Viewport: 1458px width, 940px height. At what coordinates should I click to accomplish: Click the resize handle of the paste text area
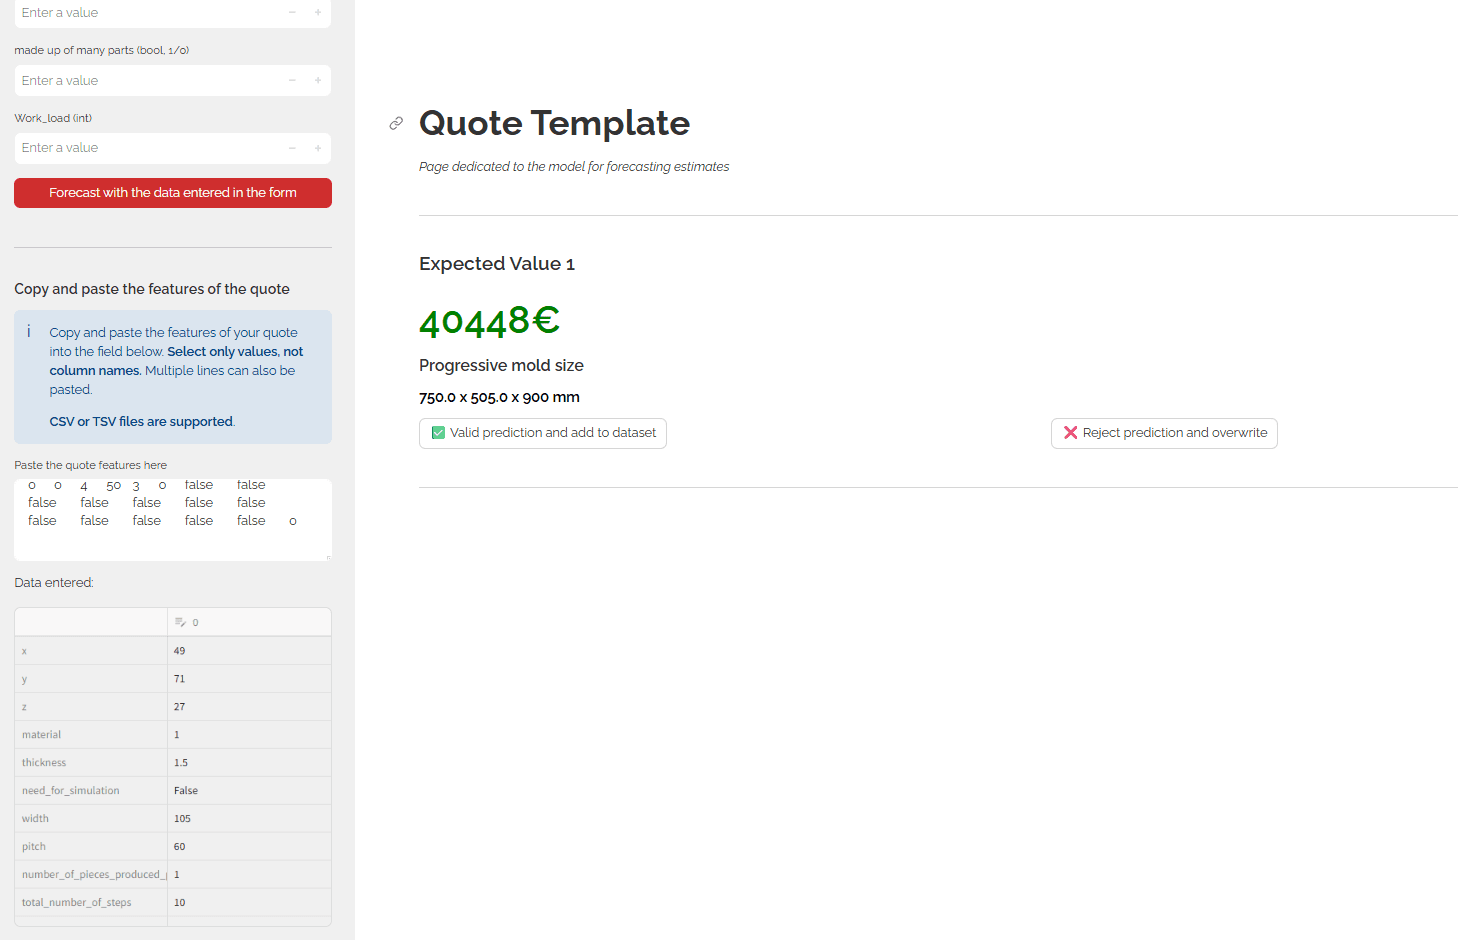328,557
